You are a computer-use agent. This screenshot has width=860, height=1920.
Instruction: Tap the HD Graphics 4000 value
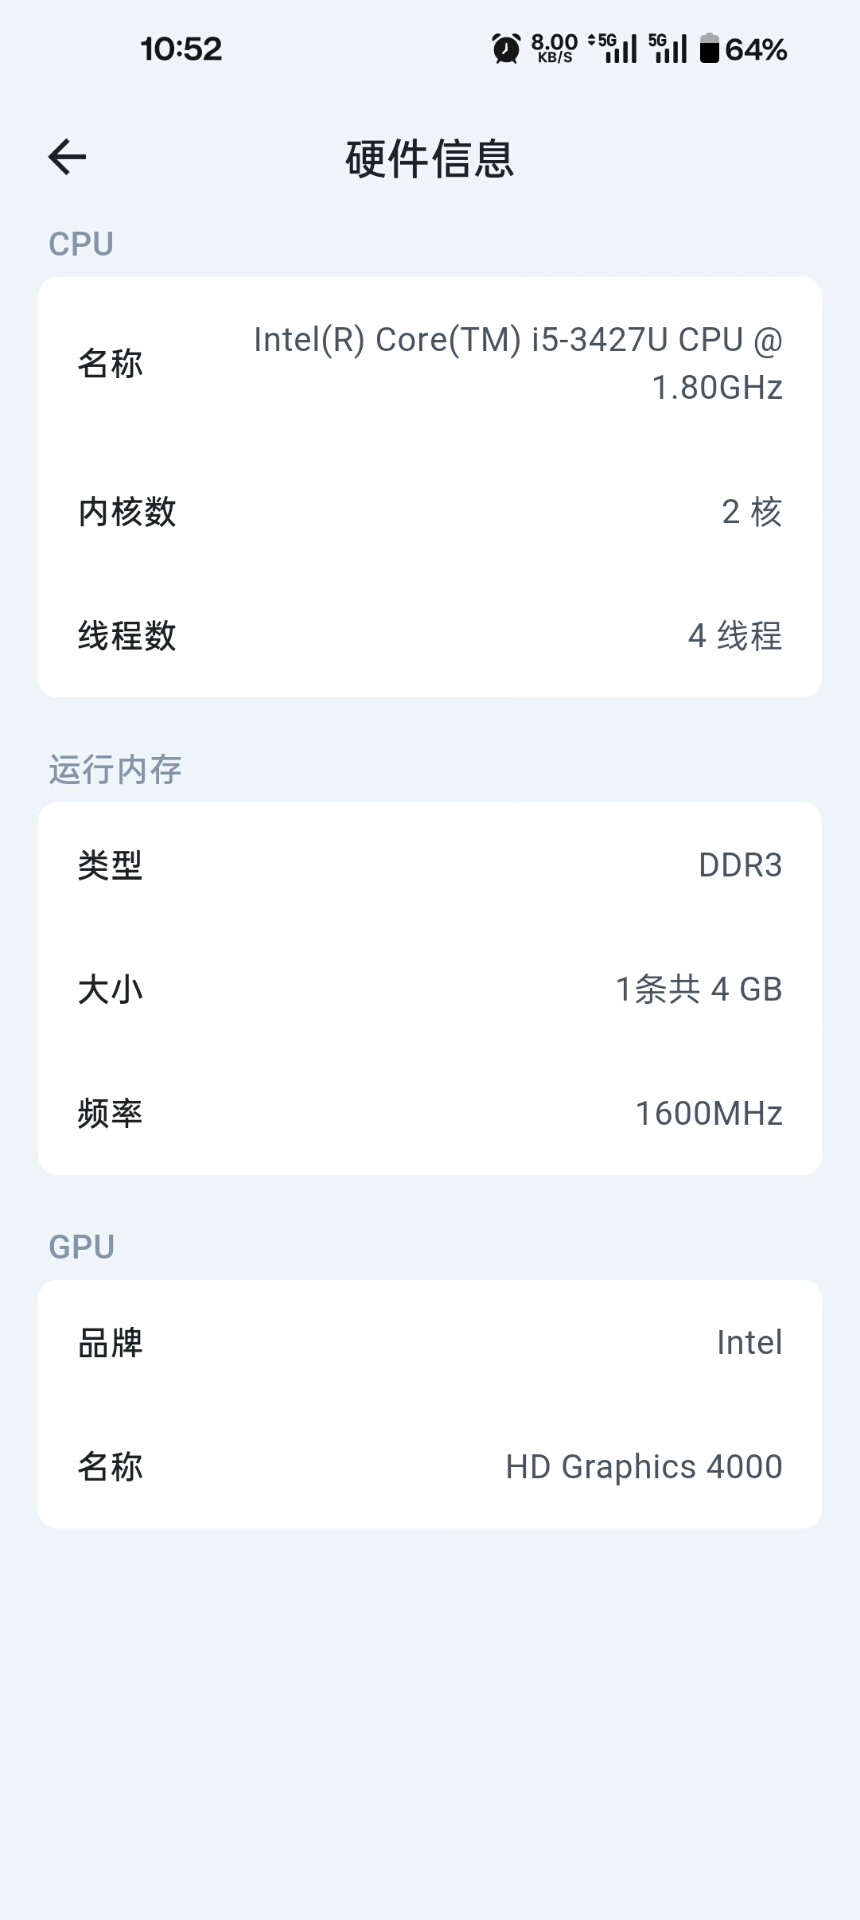643,1466
